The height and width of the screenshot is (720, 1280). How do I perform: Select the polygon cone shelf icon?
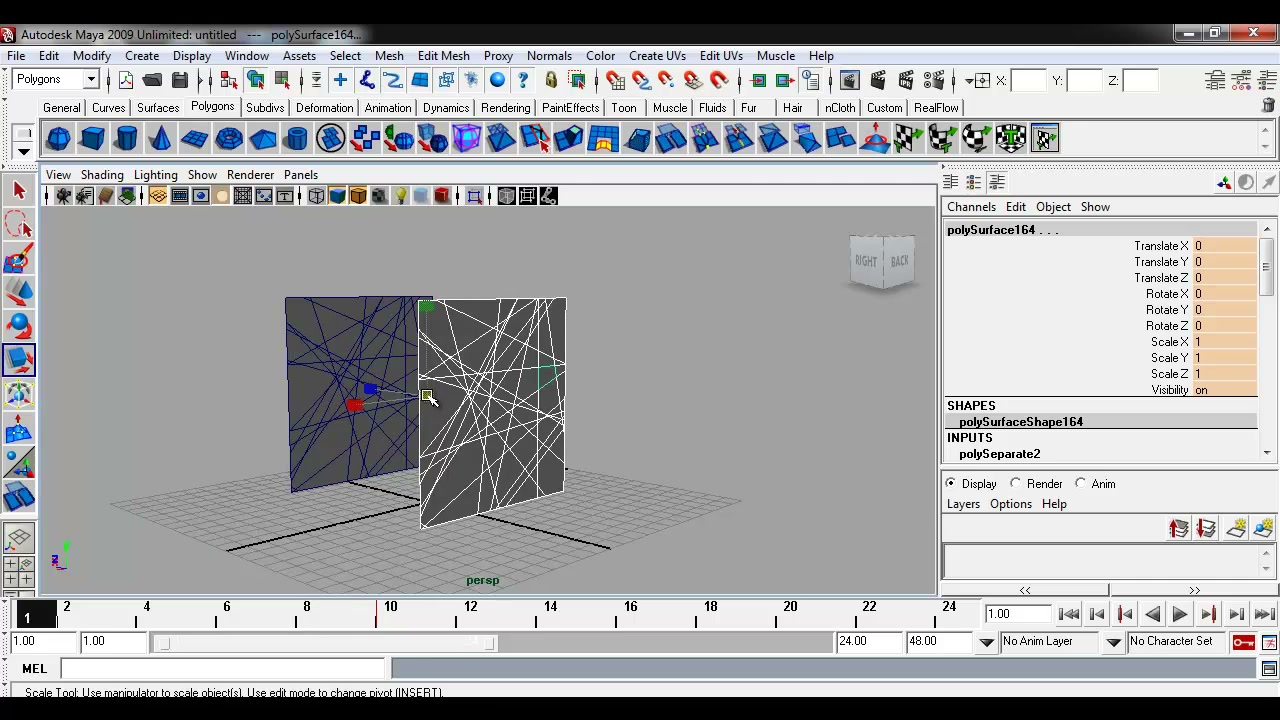tap(160, 138)
